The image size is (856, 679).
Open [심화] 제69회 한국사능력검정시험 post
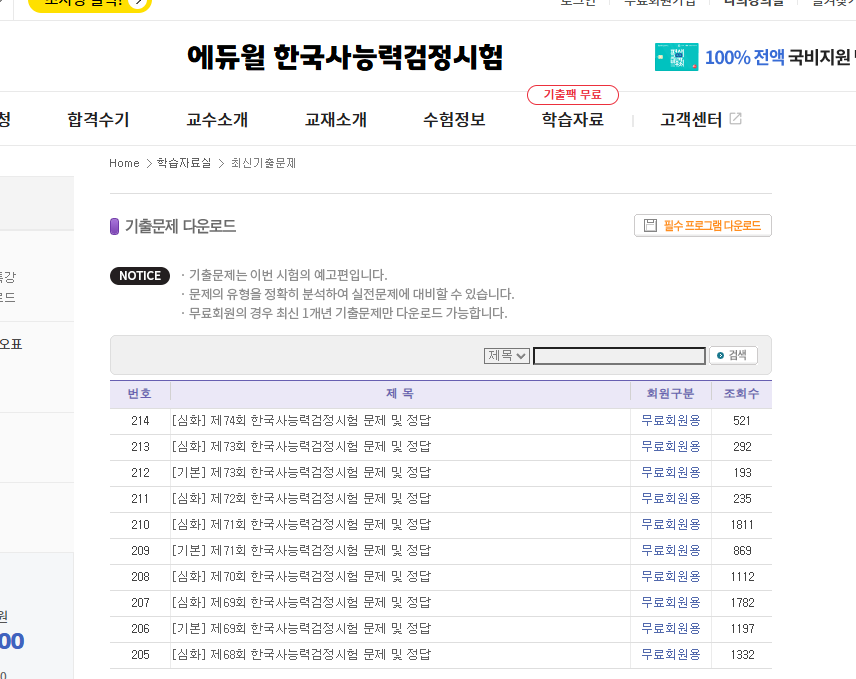(x=301, y=603)
